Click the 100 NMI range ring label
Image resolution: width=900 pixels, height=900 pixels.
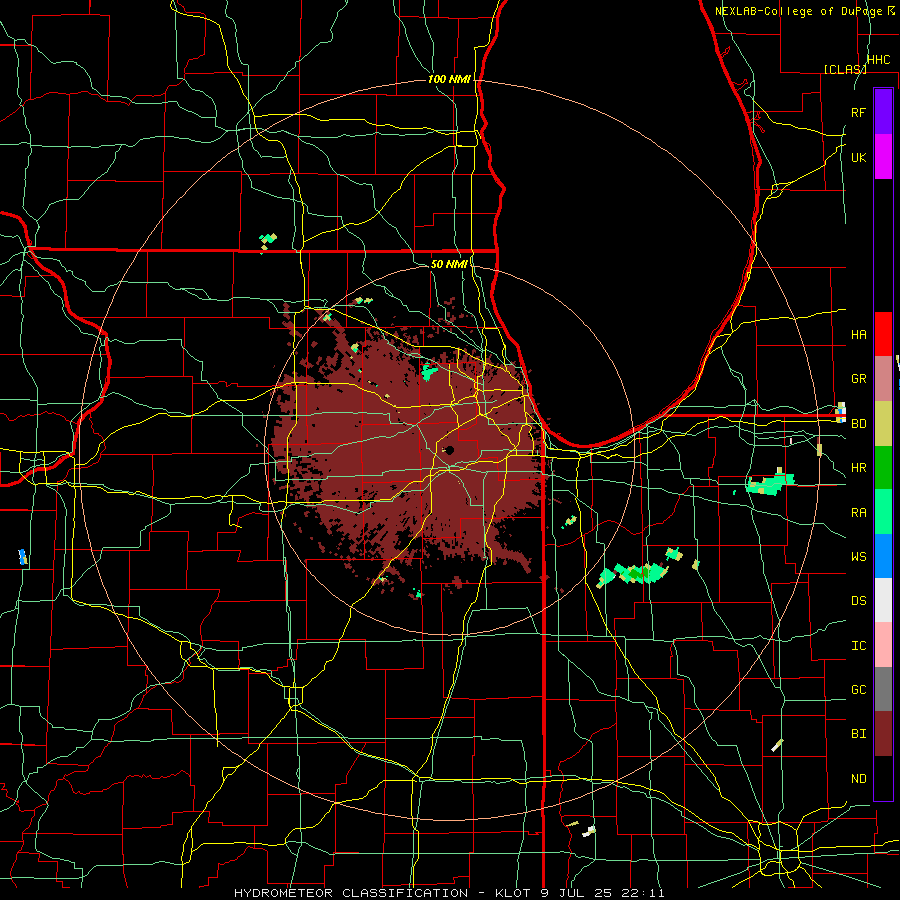click(449, 79)
